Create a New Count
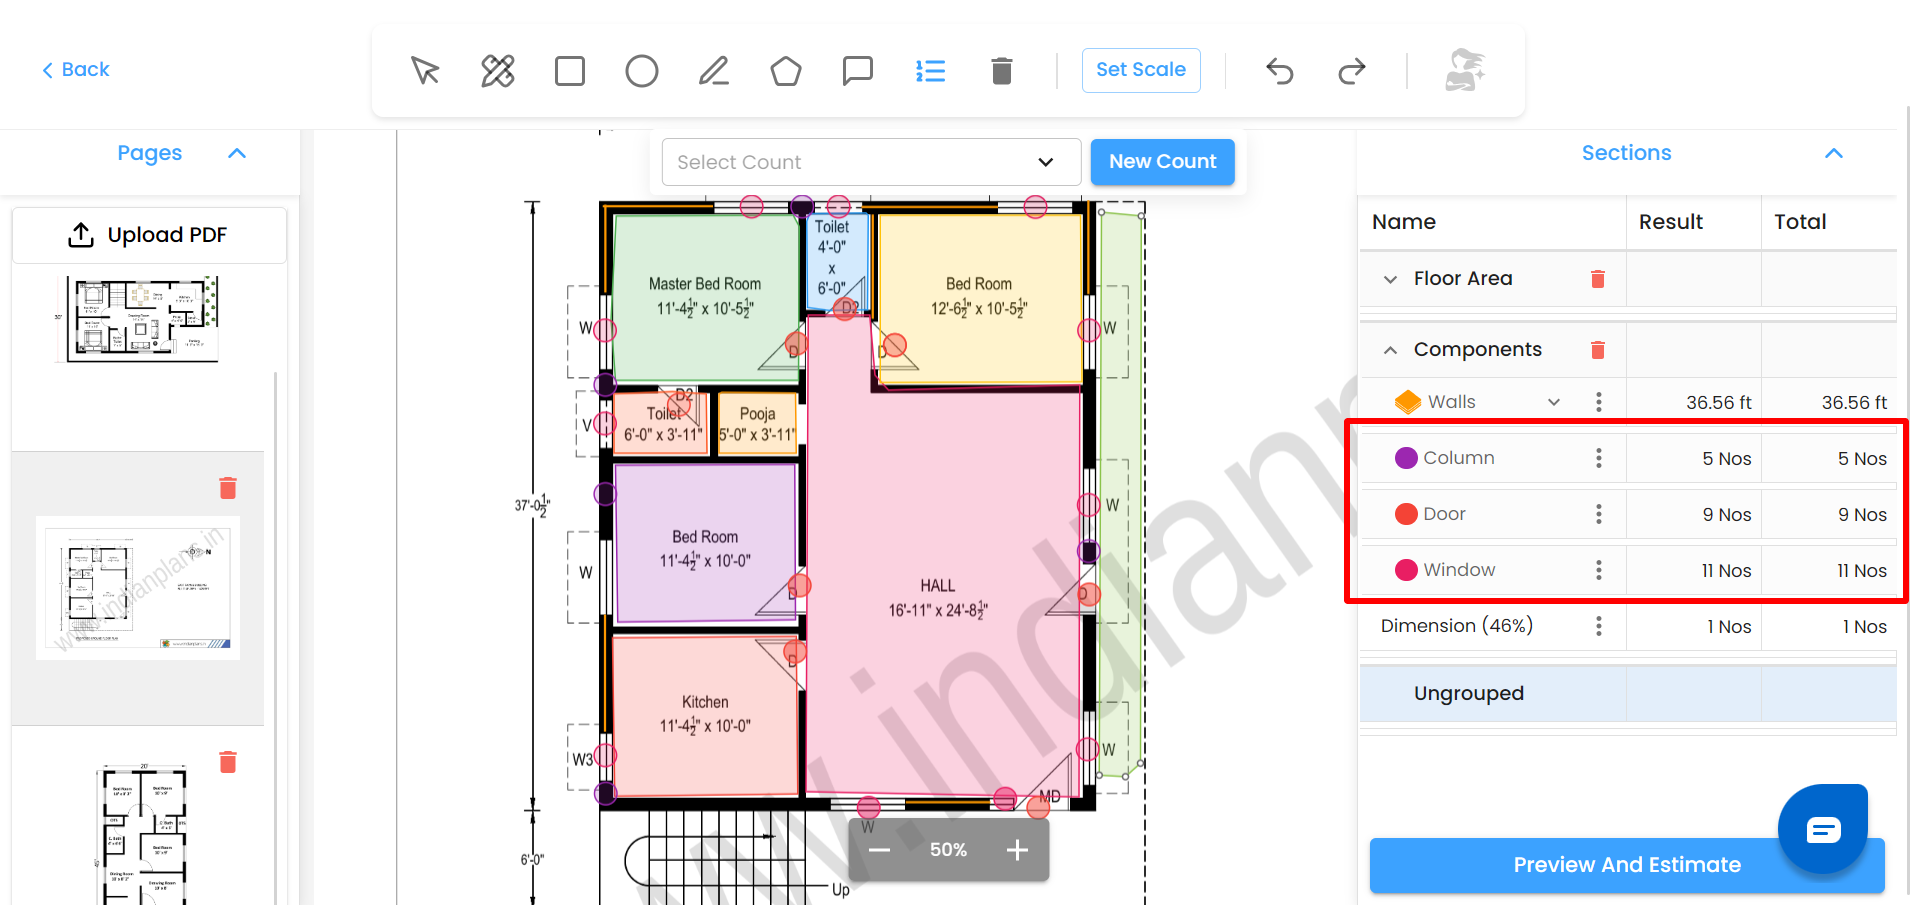1920x905 pixels. [1162, 162]
